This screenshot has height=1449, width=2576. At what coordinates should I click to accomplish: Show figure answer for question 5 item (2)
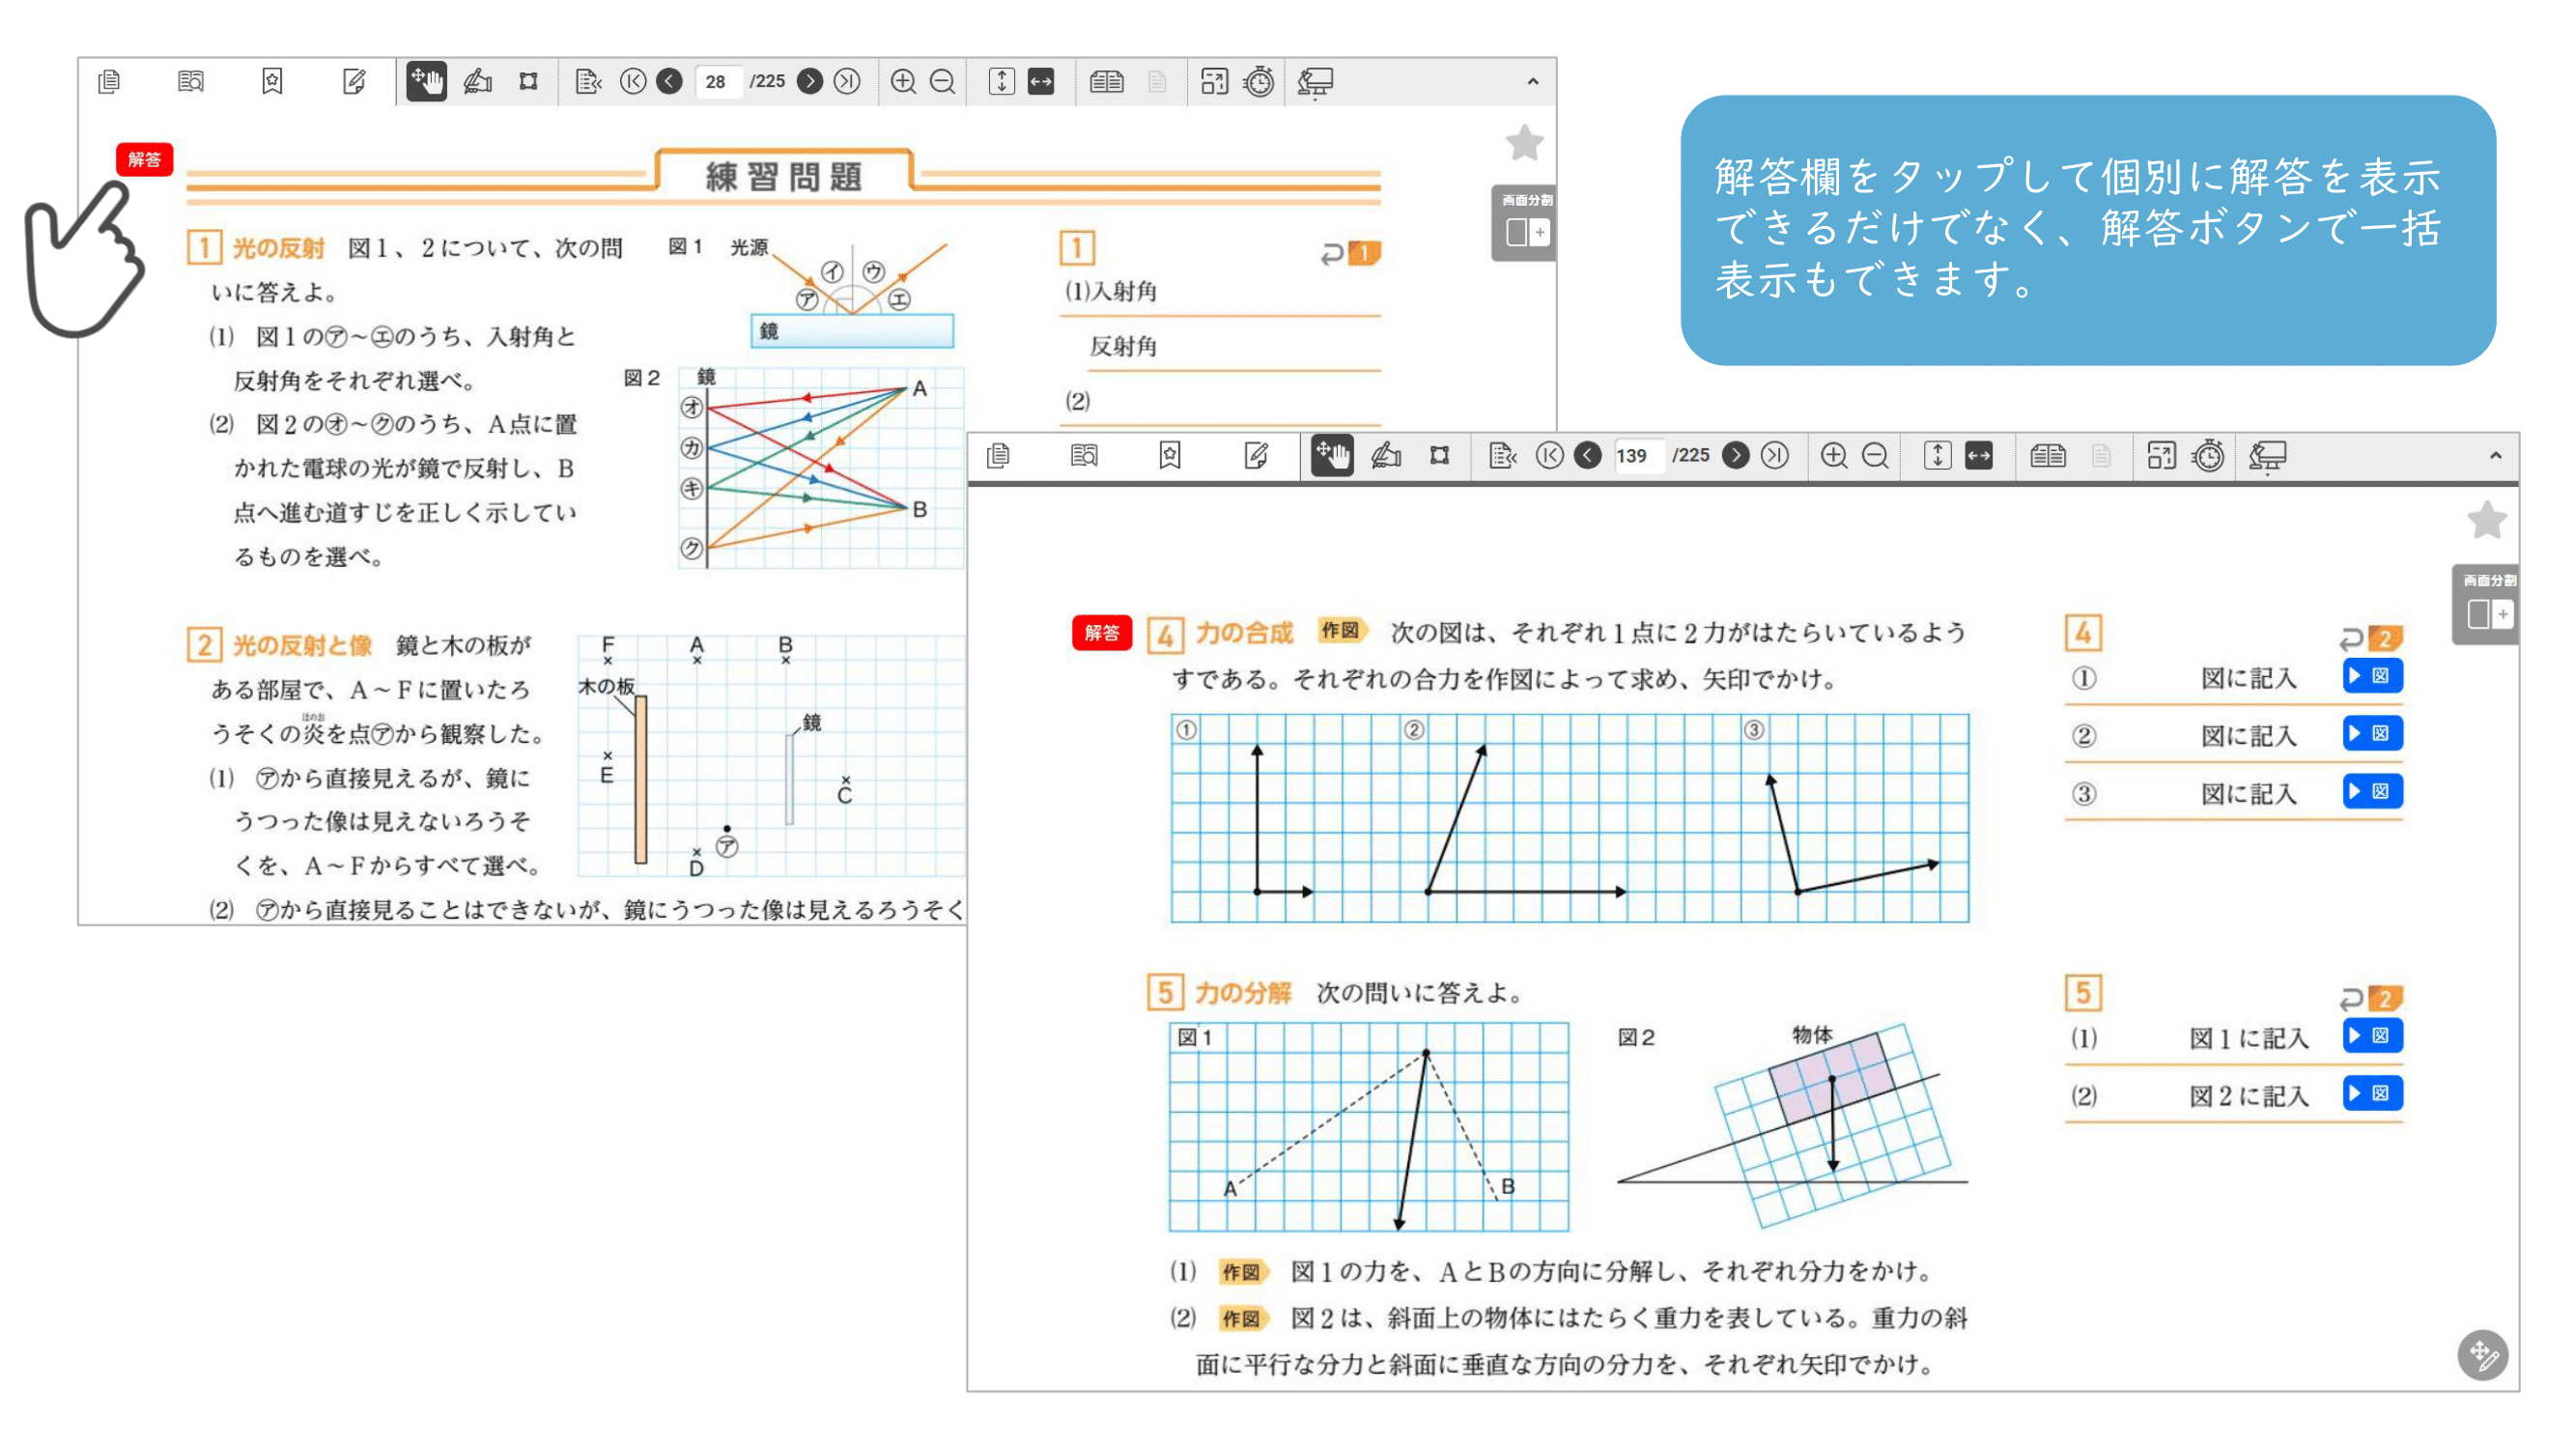click(2372, 1093)
